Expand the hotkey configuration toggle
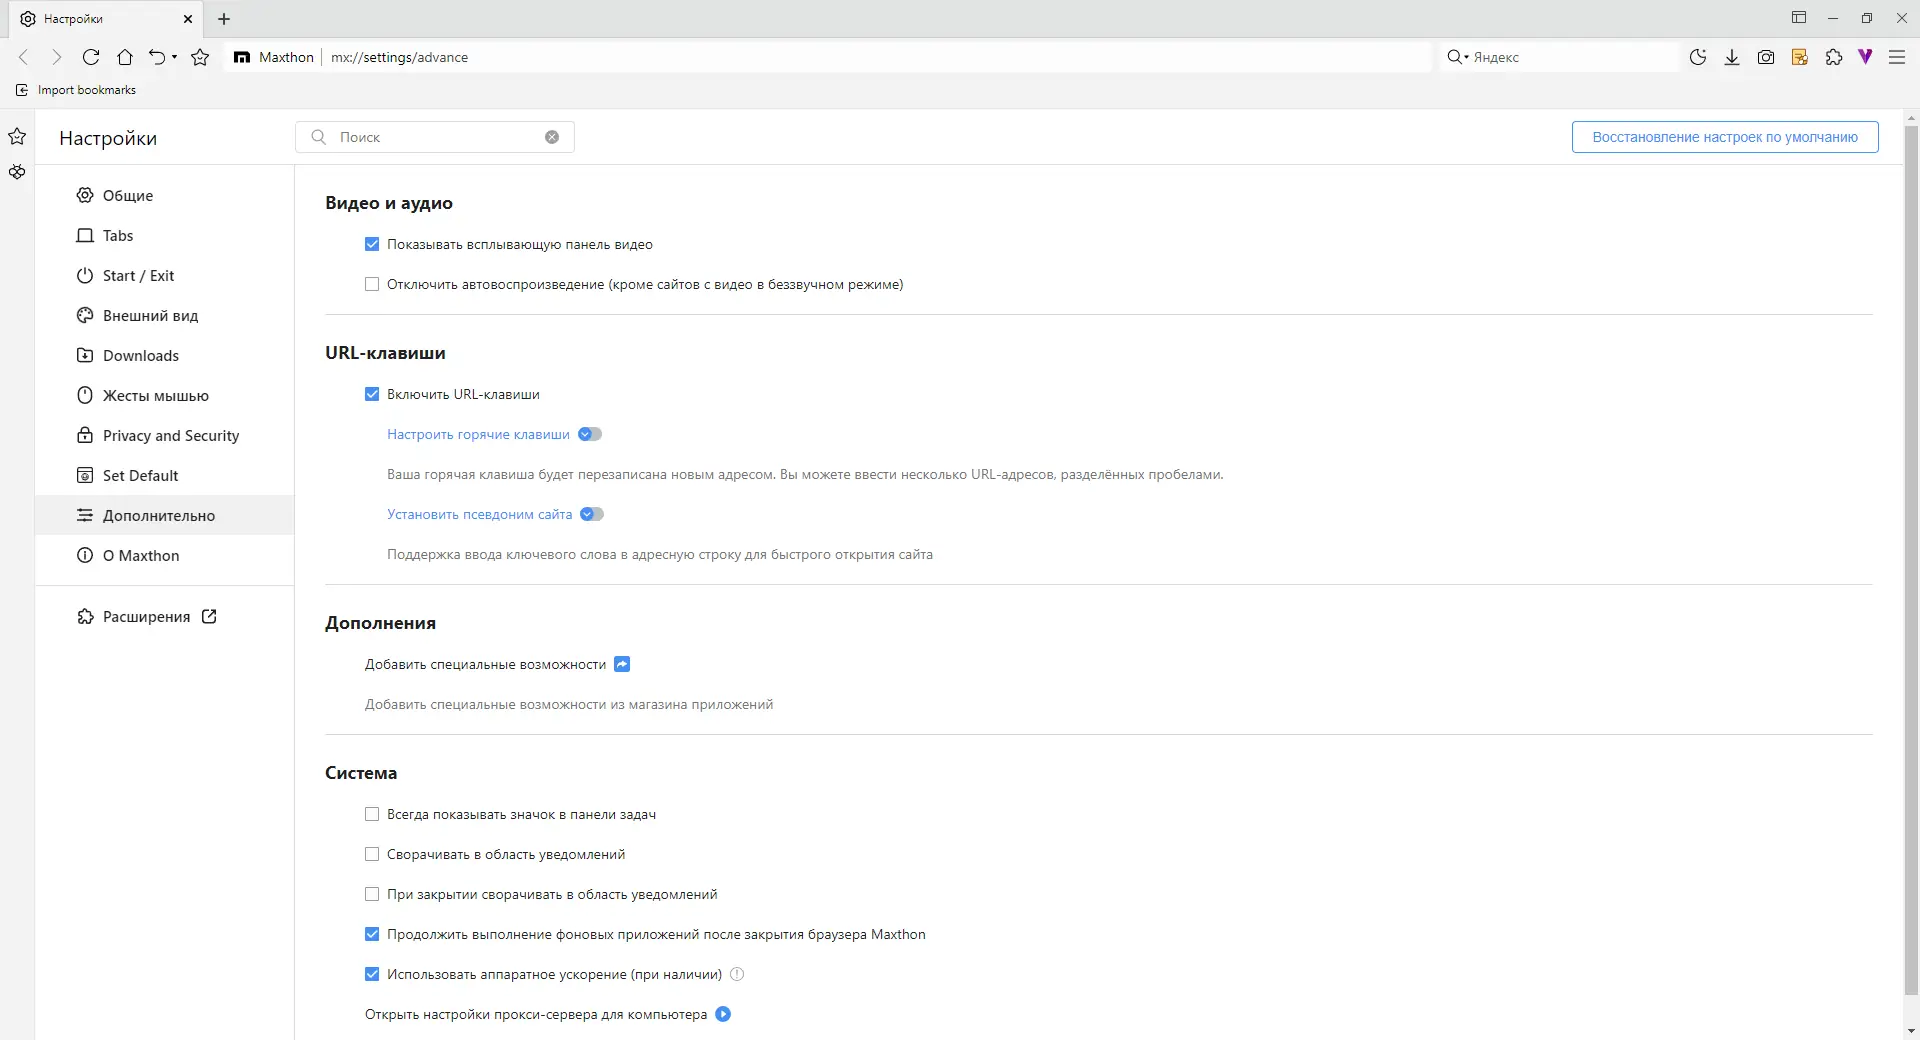This screenshot has height=1040, width=1920. tap(590, 434)
